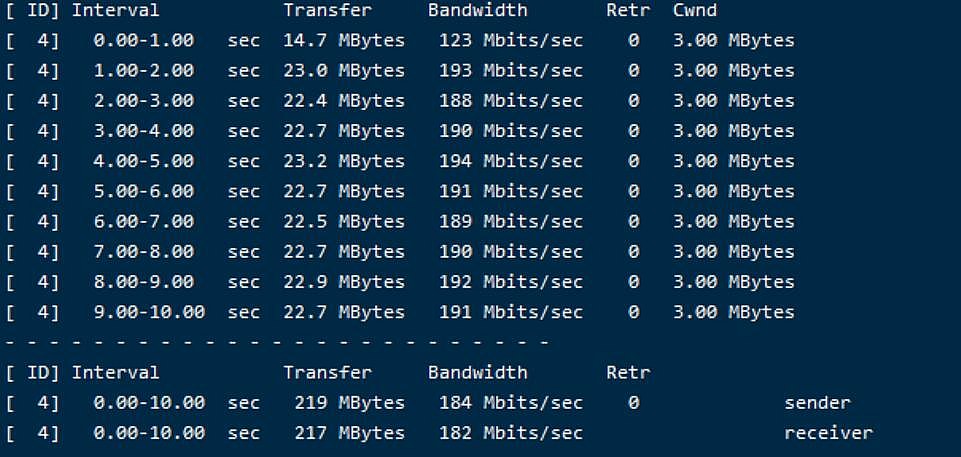The height and width of the screenshot is (457, 961).
Task: Click the Interval column header at top
Action: pyautogui.click(x=115, y=10)
